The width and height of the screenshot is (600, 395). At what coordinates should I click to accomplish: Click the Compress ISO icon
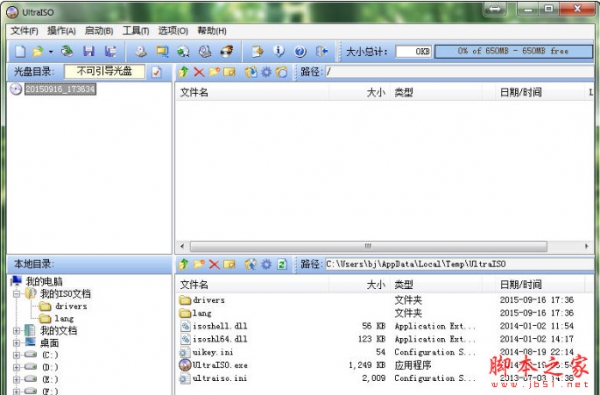click(x=162, y=51)
